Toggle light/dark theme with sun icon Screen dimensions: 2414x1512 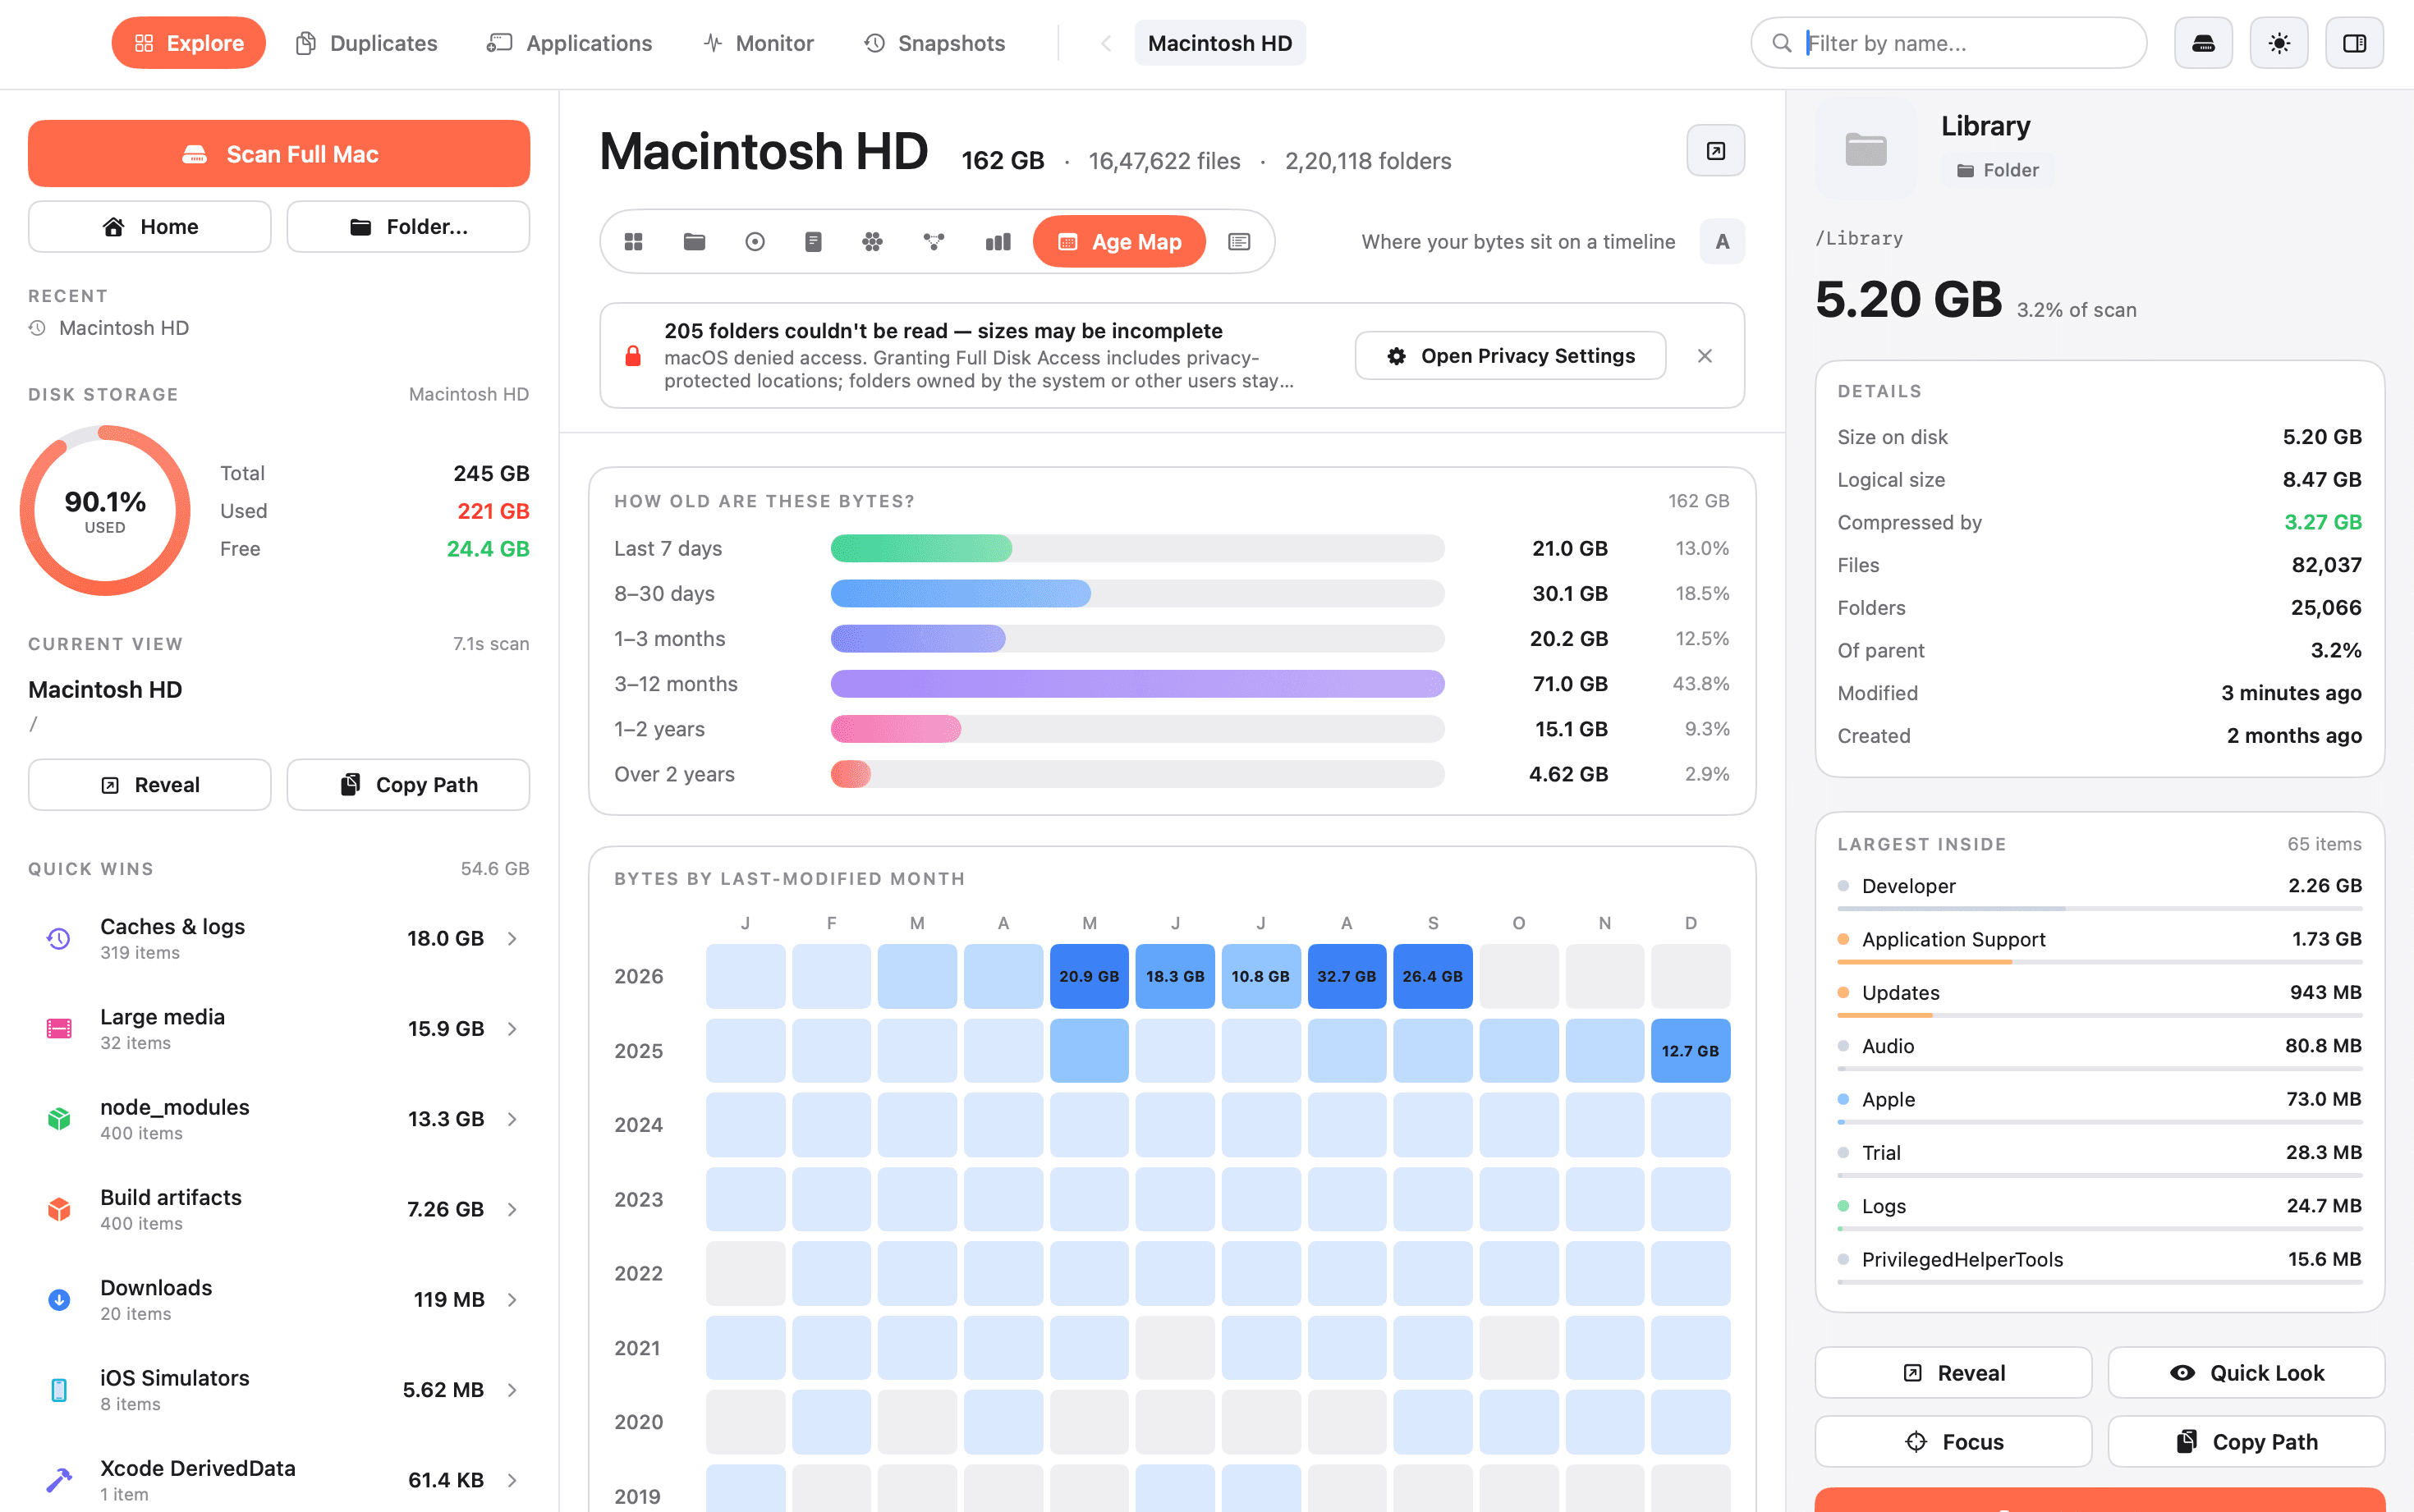point(2279,43)
